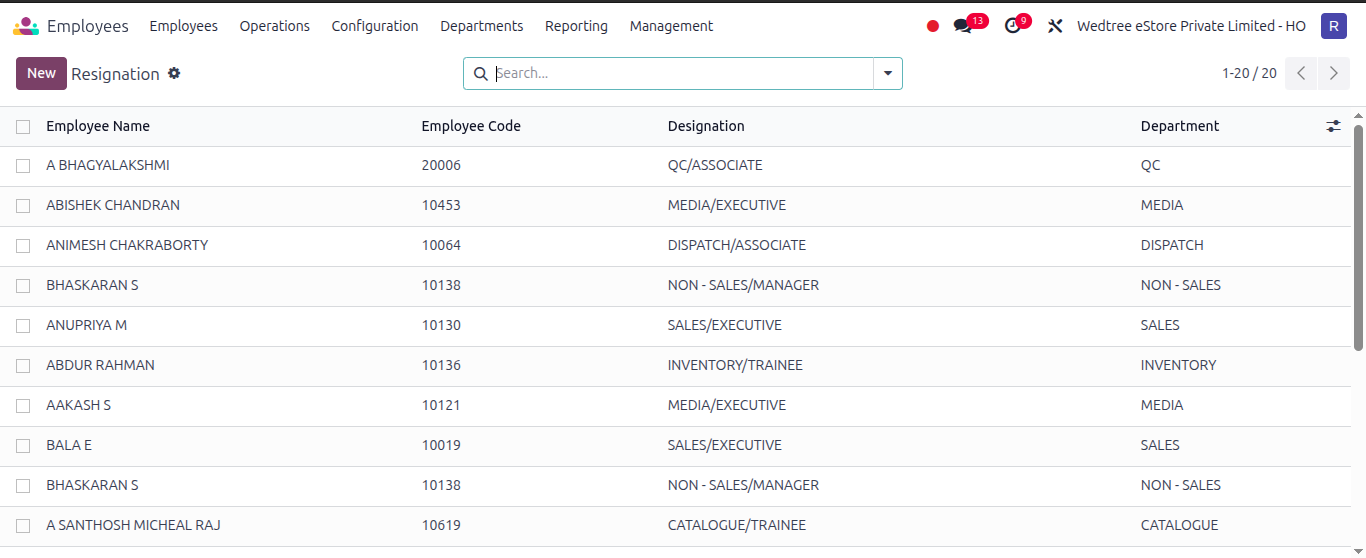Open the A SANTHOSH MICHEAL RAJ record
This screenshot has height=558, width=1366.
coord(133,525)
